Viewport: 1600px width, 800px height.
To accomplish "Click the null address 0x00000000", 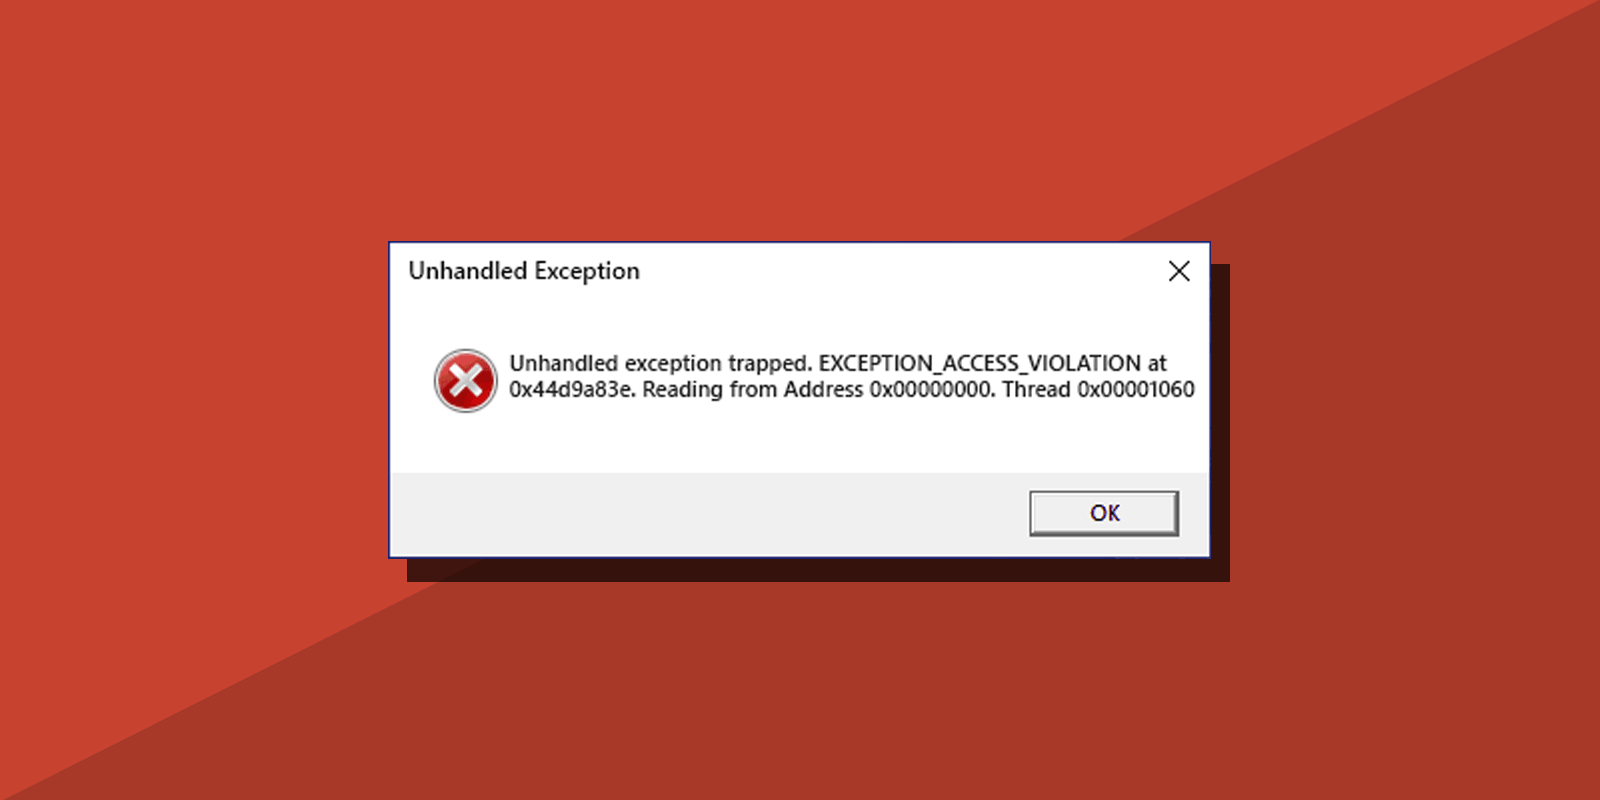I will coord(931,389).
